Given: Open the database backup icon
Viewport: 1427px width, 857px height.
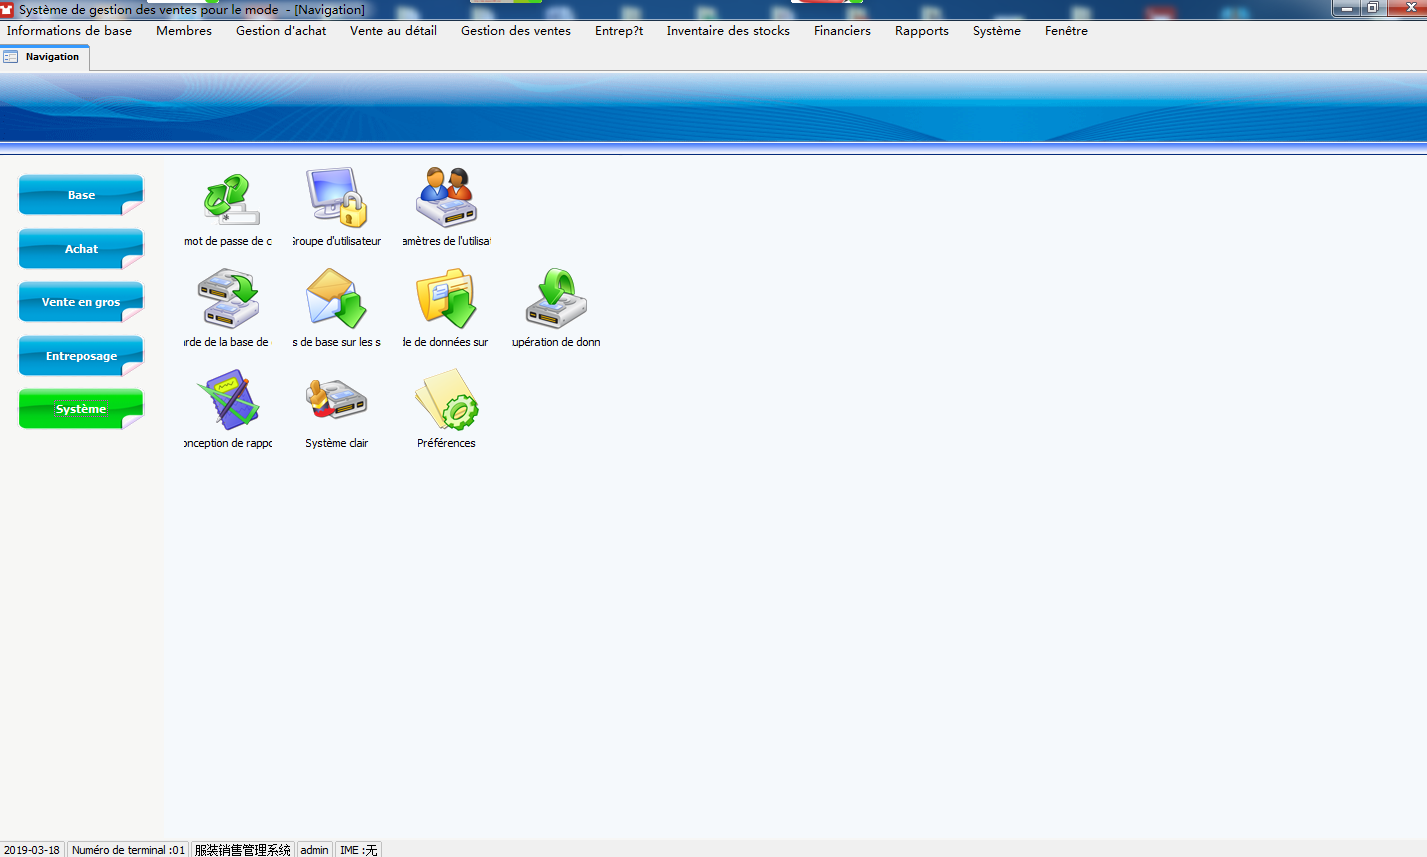Looking at the screenshot, I should click(x=229, y=299).
